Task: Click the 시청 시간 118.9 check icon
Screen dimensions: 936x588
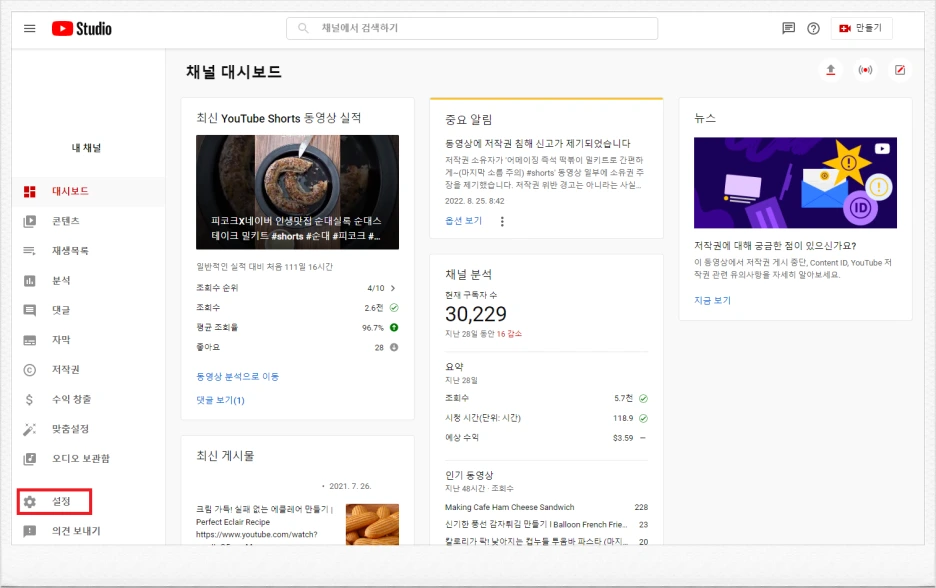Action: [644, 418]
